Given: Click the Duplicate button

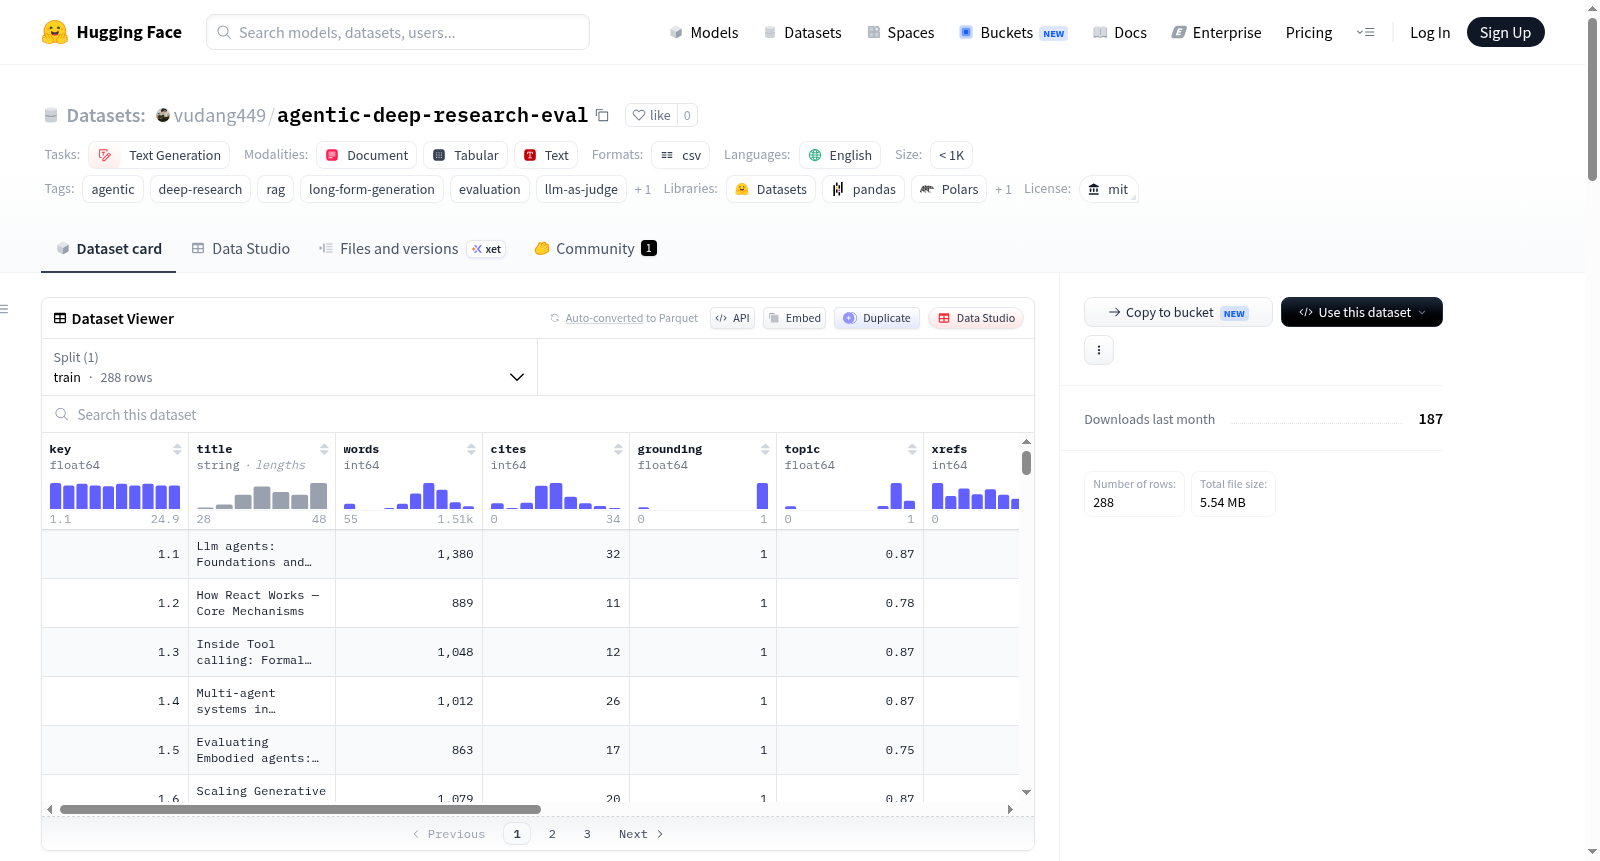Looking at the screenshot, I should tap(877, 318).
